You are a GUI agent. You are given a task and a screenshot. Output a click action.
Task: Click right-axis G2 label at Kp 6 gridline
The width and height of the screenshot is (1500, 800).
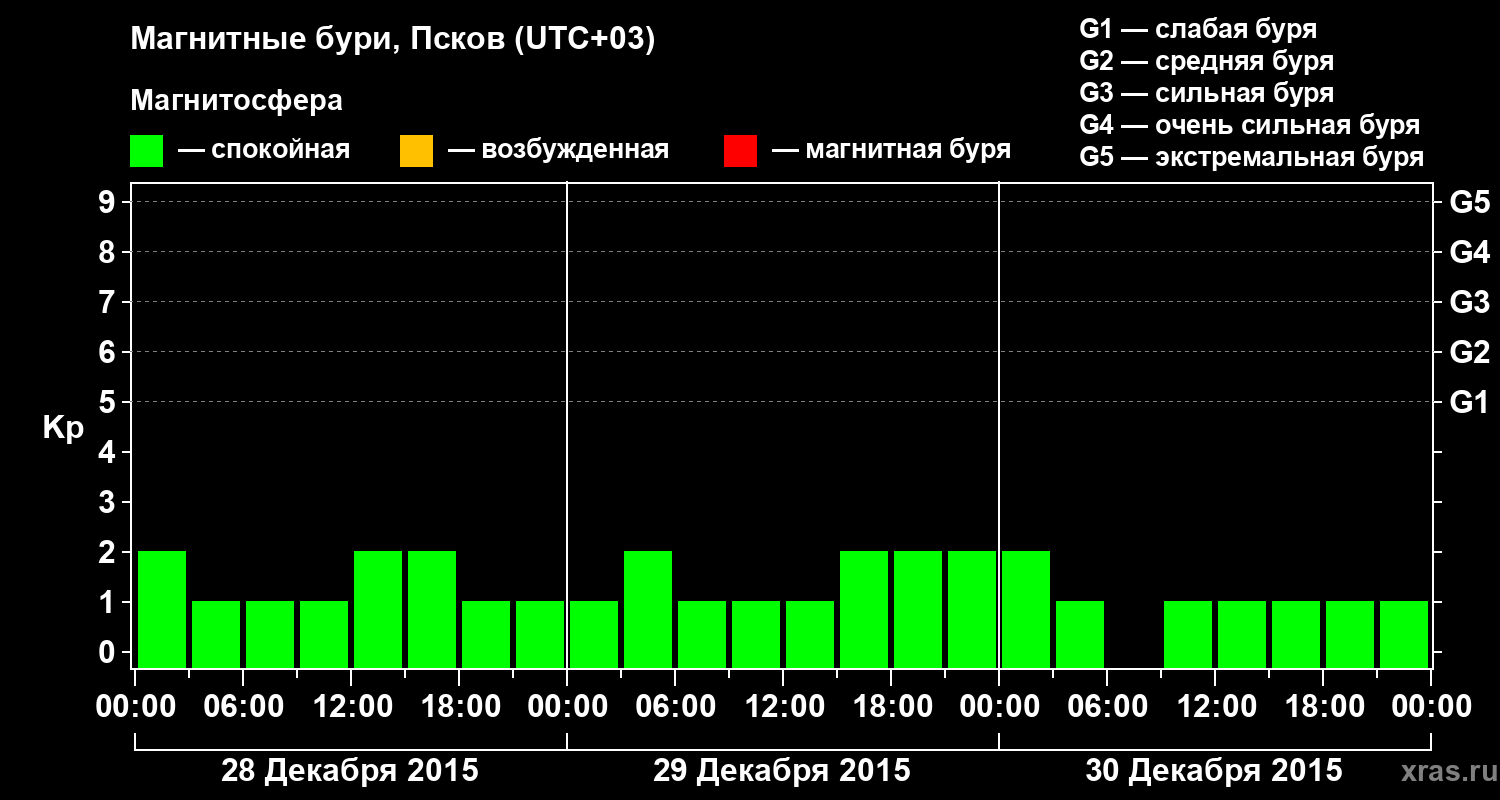click(1470, 352)
